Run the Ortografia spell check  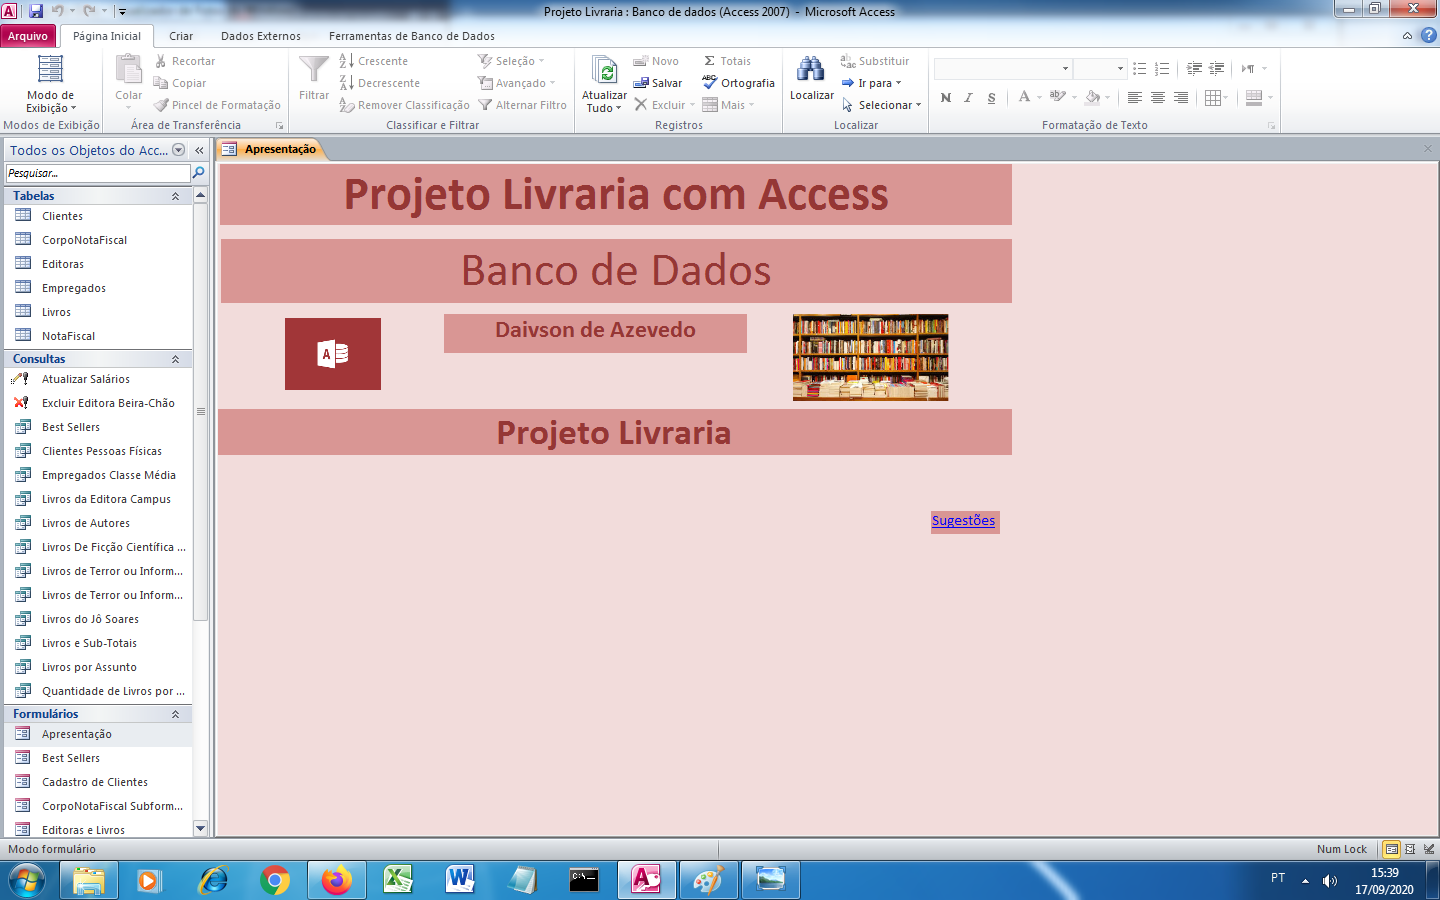[x=738, y=82]
